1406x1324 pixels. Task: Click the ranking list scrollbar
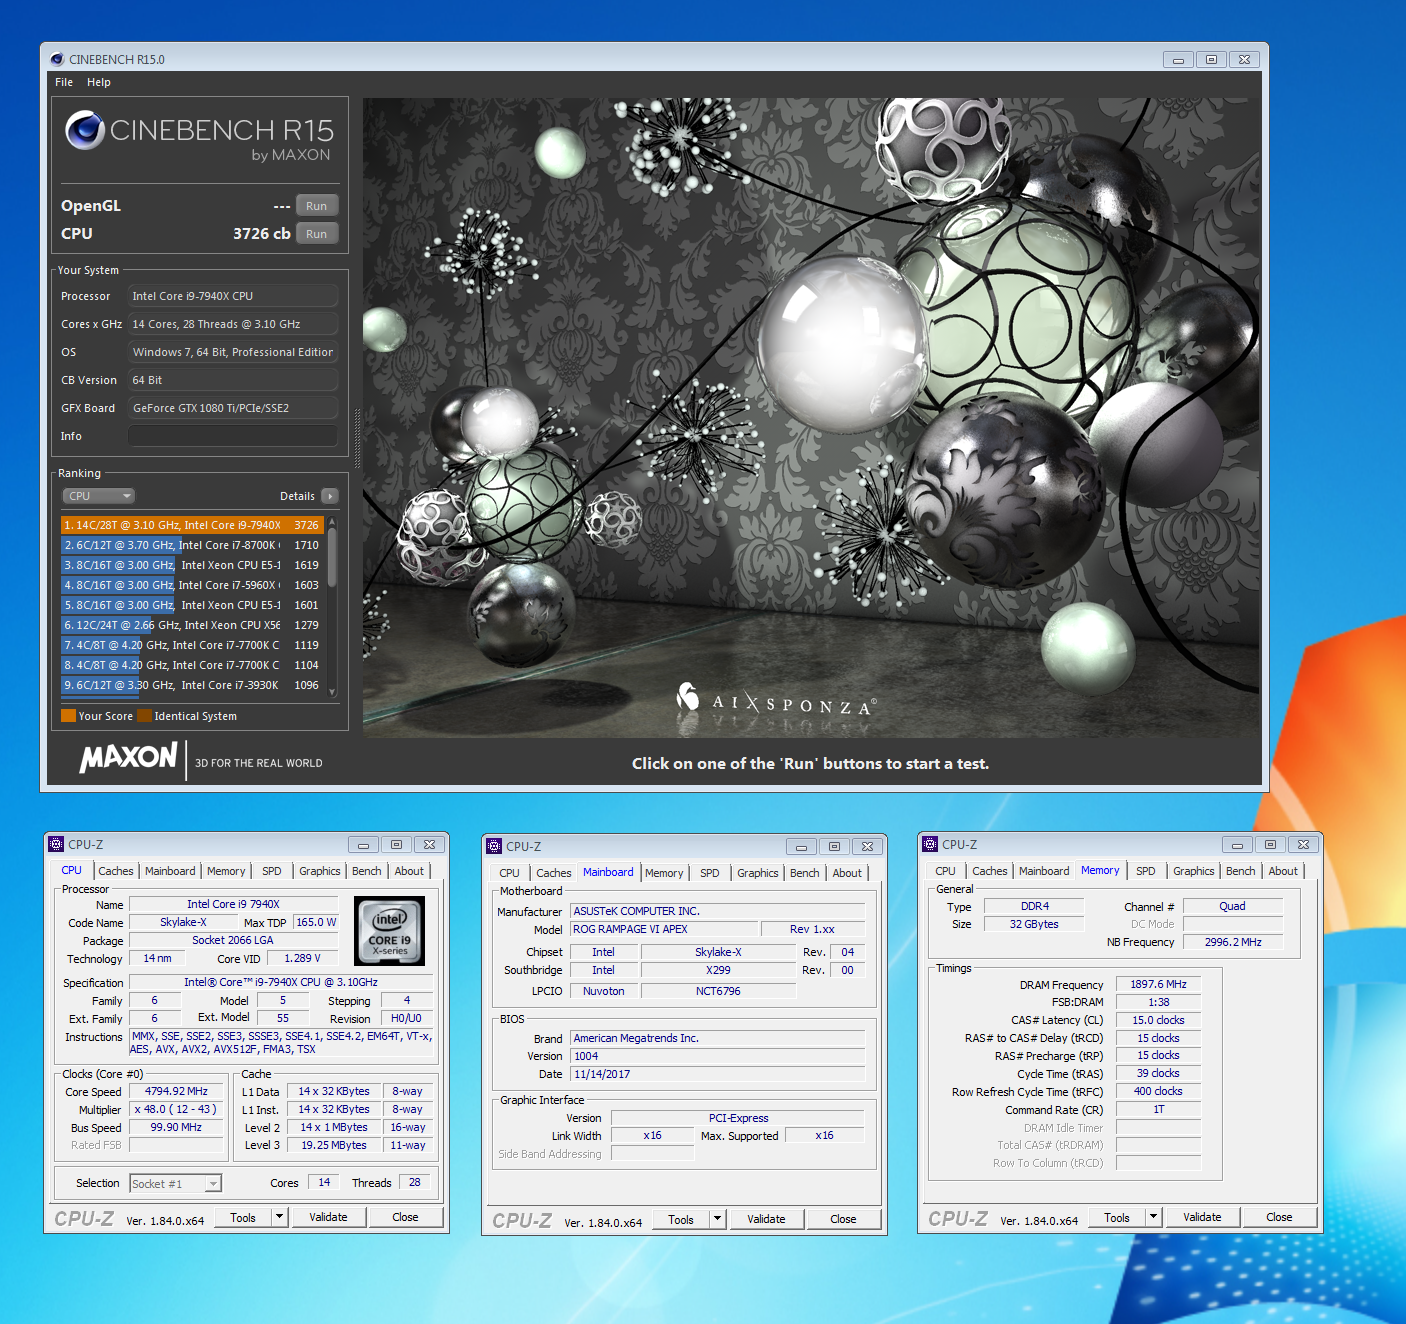click(x=332, y=556)
